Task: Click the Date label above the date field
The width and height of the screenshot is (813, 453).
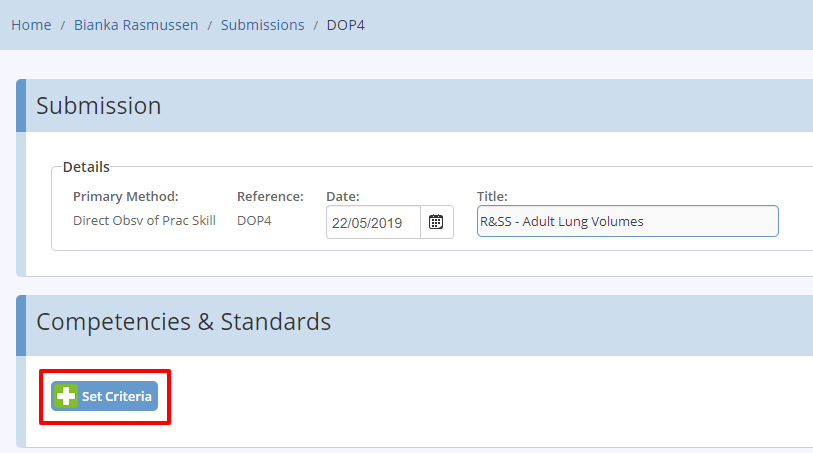Action: click(x=343, y=196)
